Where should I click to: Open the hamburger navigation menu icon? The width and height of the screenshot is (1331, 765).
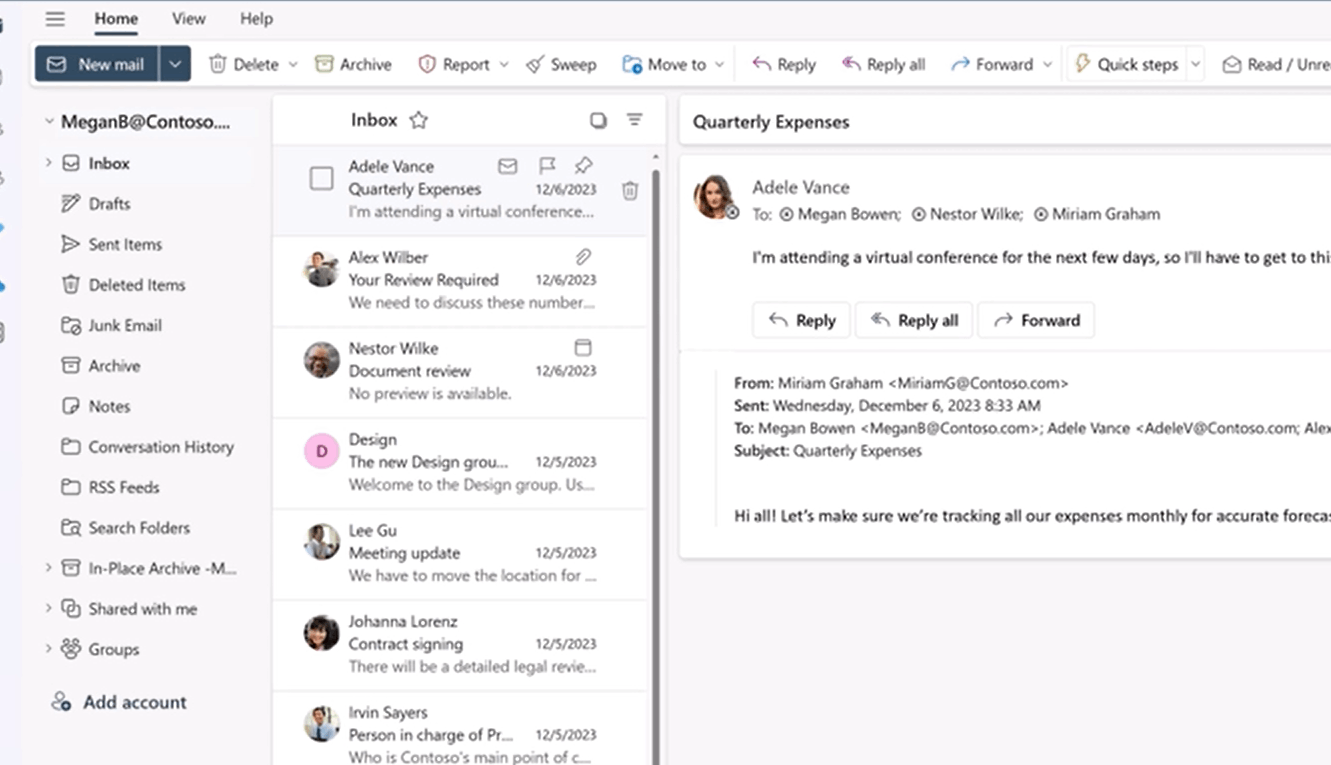tap(55, 19)
